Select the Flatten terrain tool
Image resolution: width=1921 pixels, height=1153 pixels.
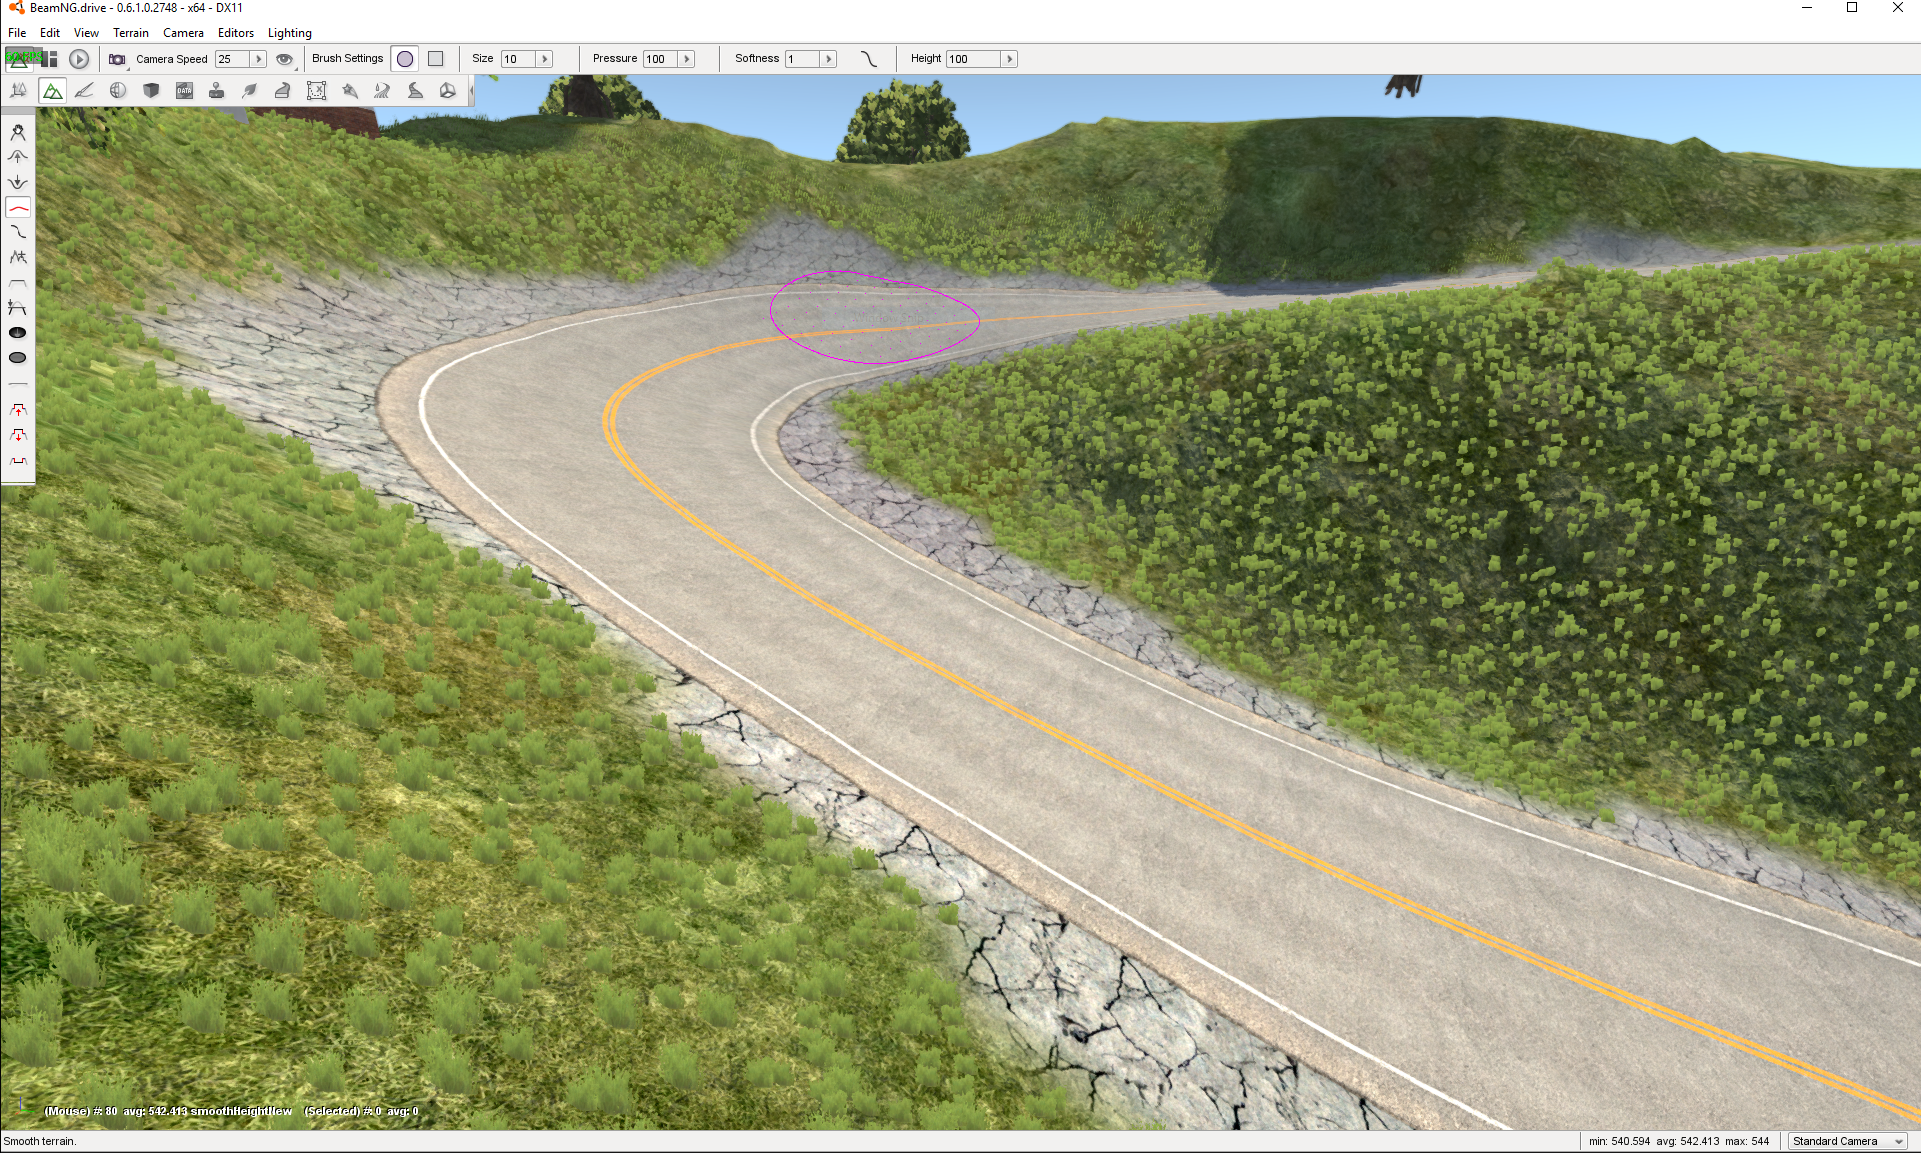[x=18, y=283]
